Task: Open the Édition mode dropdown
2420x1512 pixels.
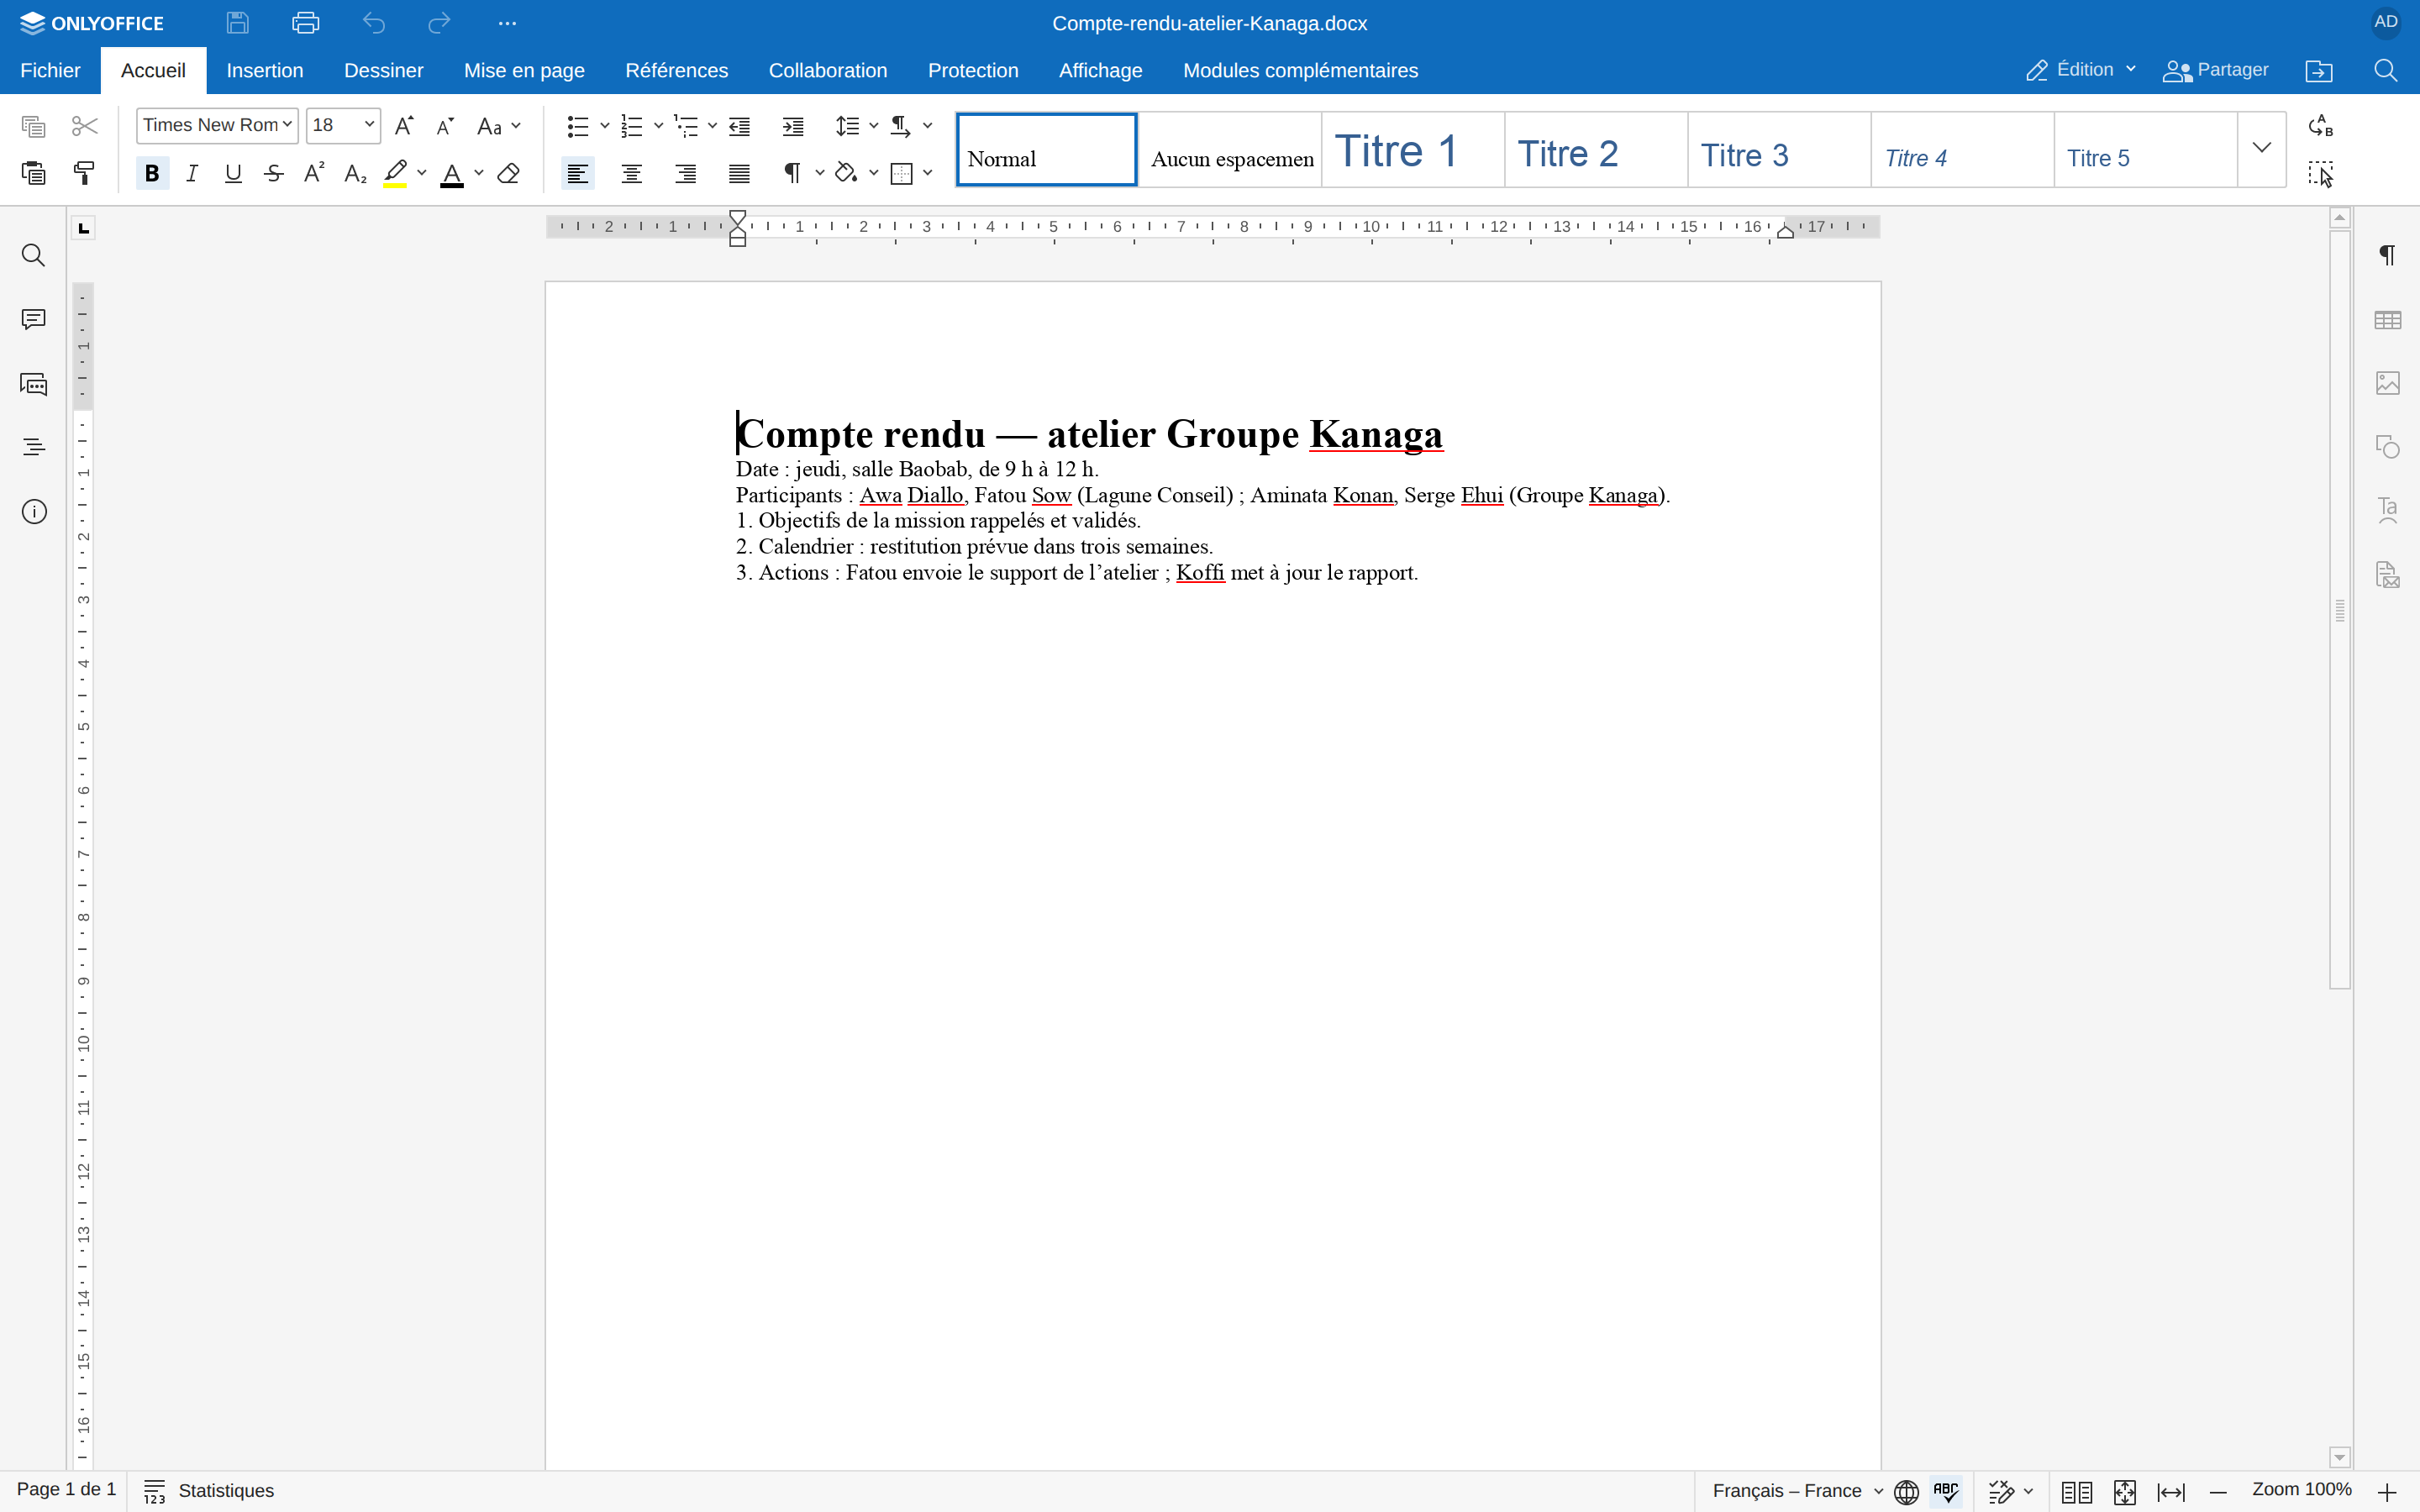Action: [2081, 70]
